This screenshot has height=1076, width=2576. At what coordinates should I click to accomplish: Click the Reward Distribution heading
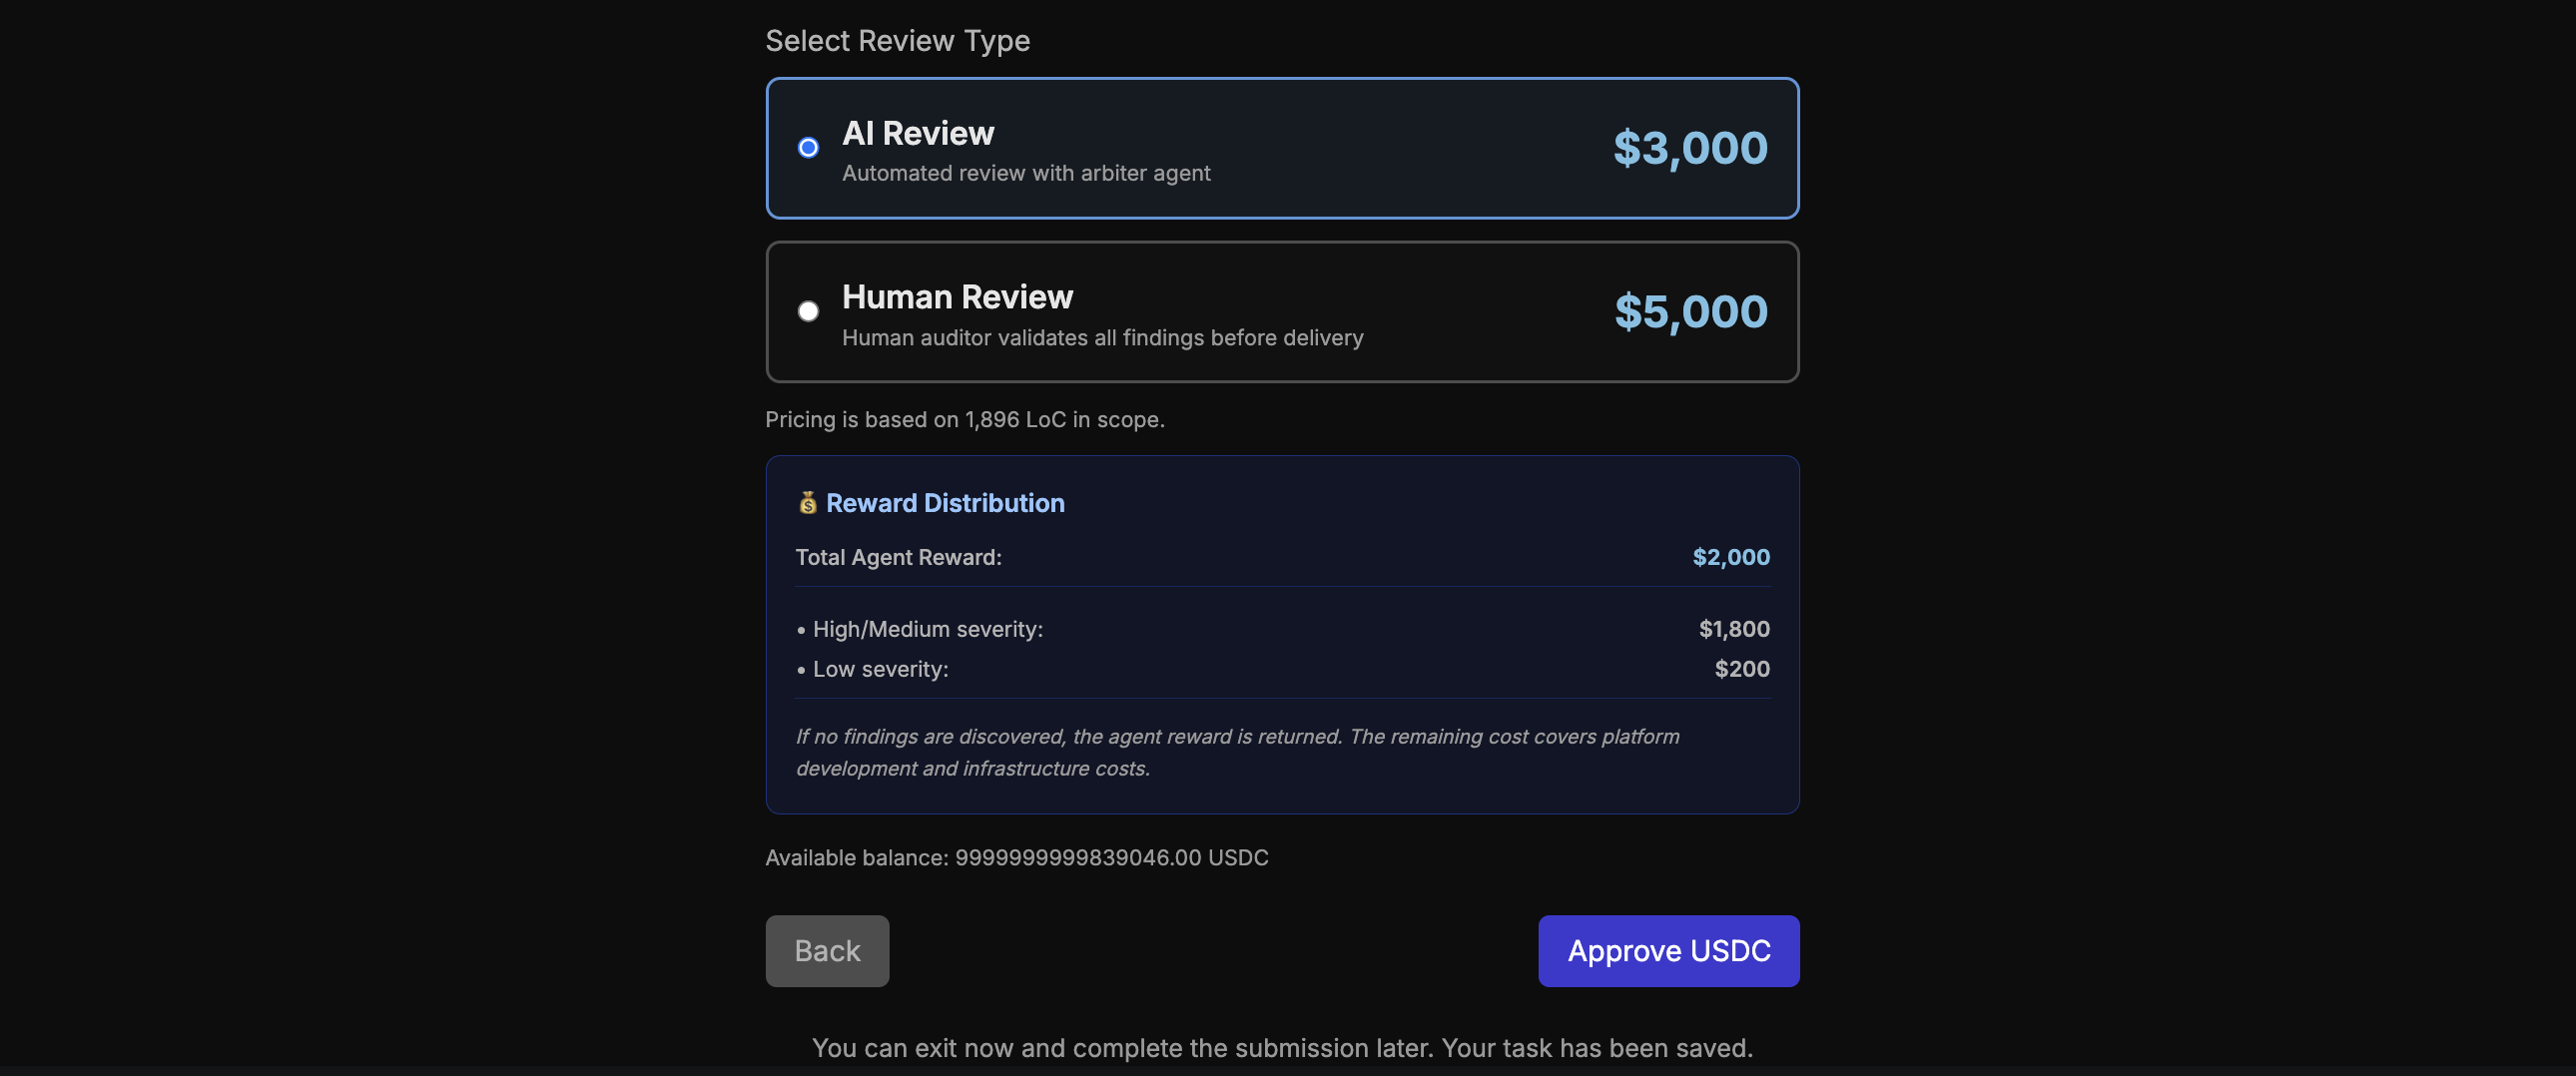click(945, 503)
